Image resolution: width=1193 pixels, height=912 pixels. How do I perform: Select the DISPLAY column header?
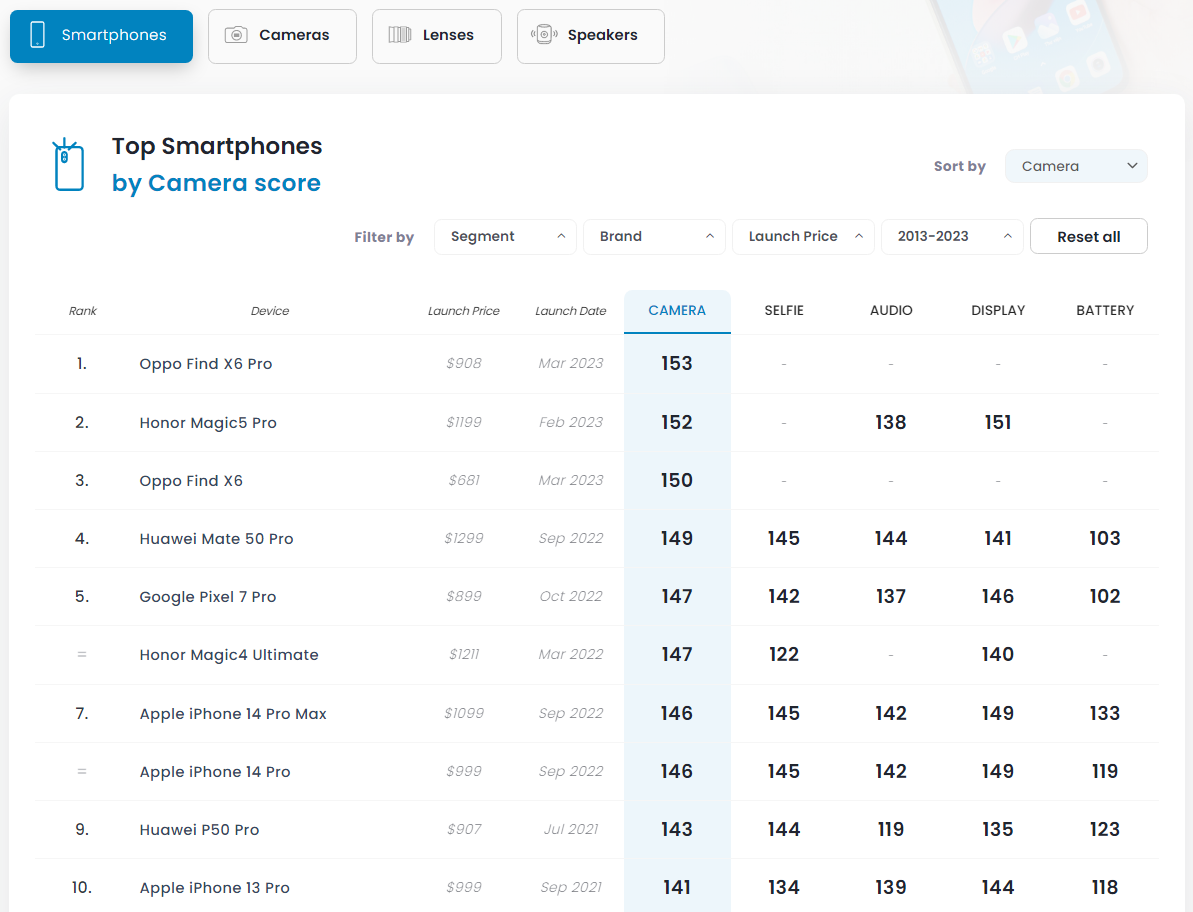(998, 310)
